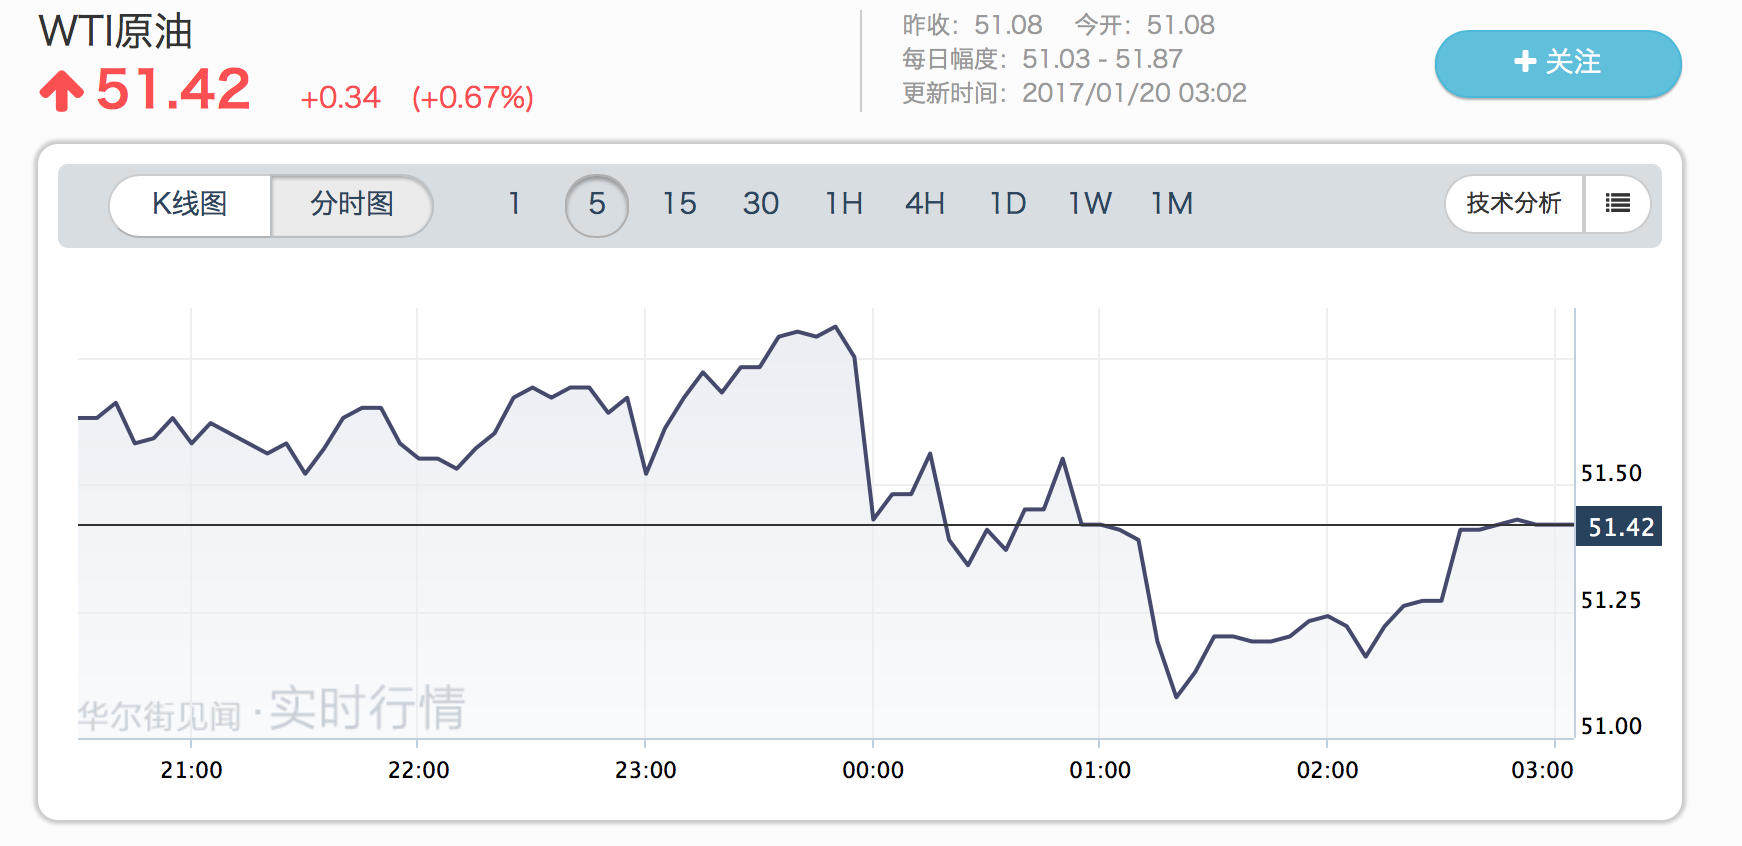The image size is (1742, 846).
Task: Set chart interval to 1H
Action: 843,204
